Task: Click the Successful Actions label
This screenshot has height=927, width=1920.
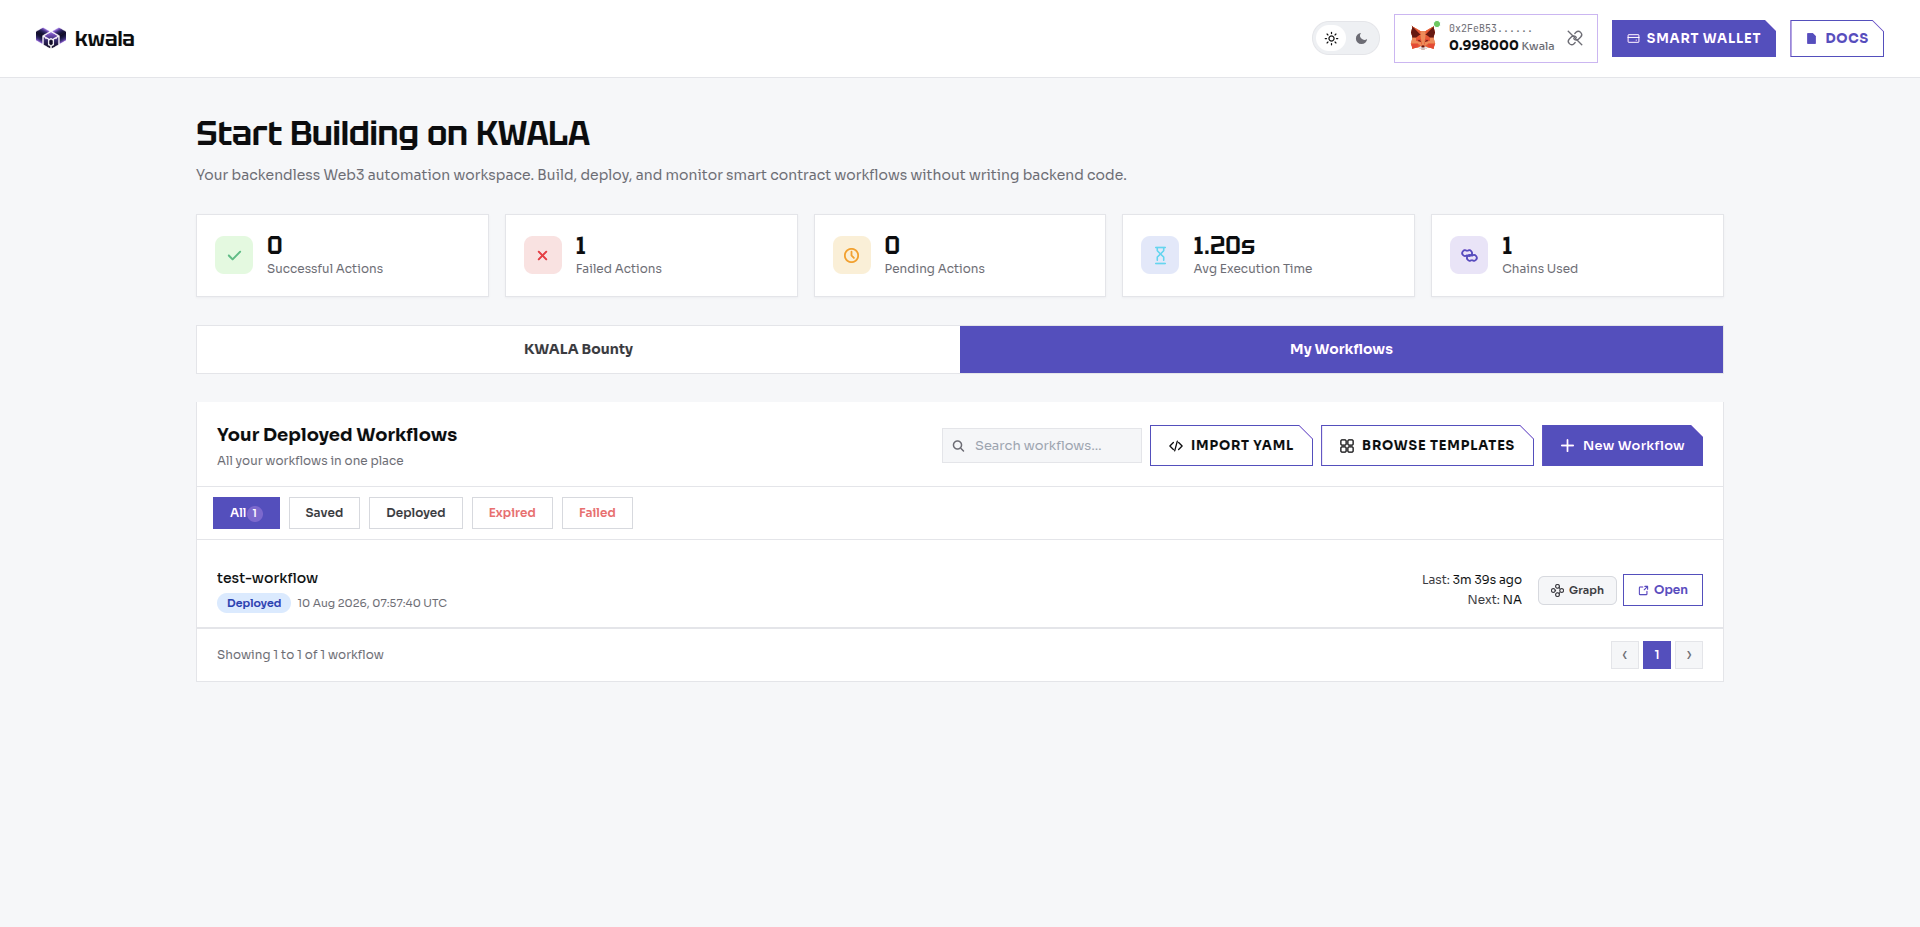Action: coord(325,269)
